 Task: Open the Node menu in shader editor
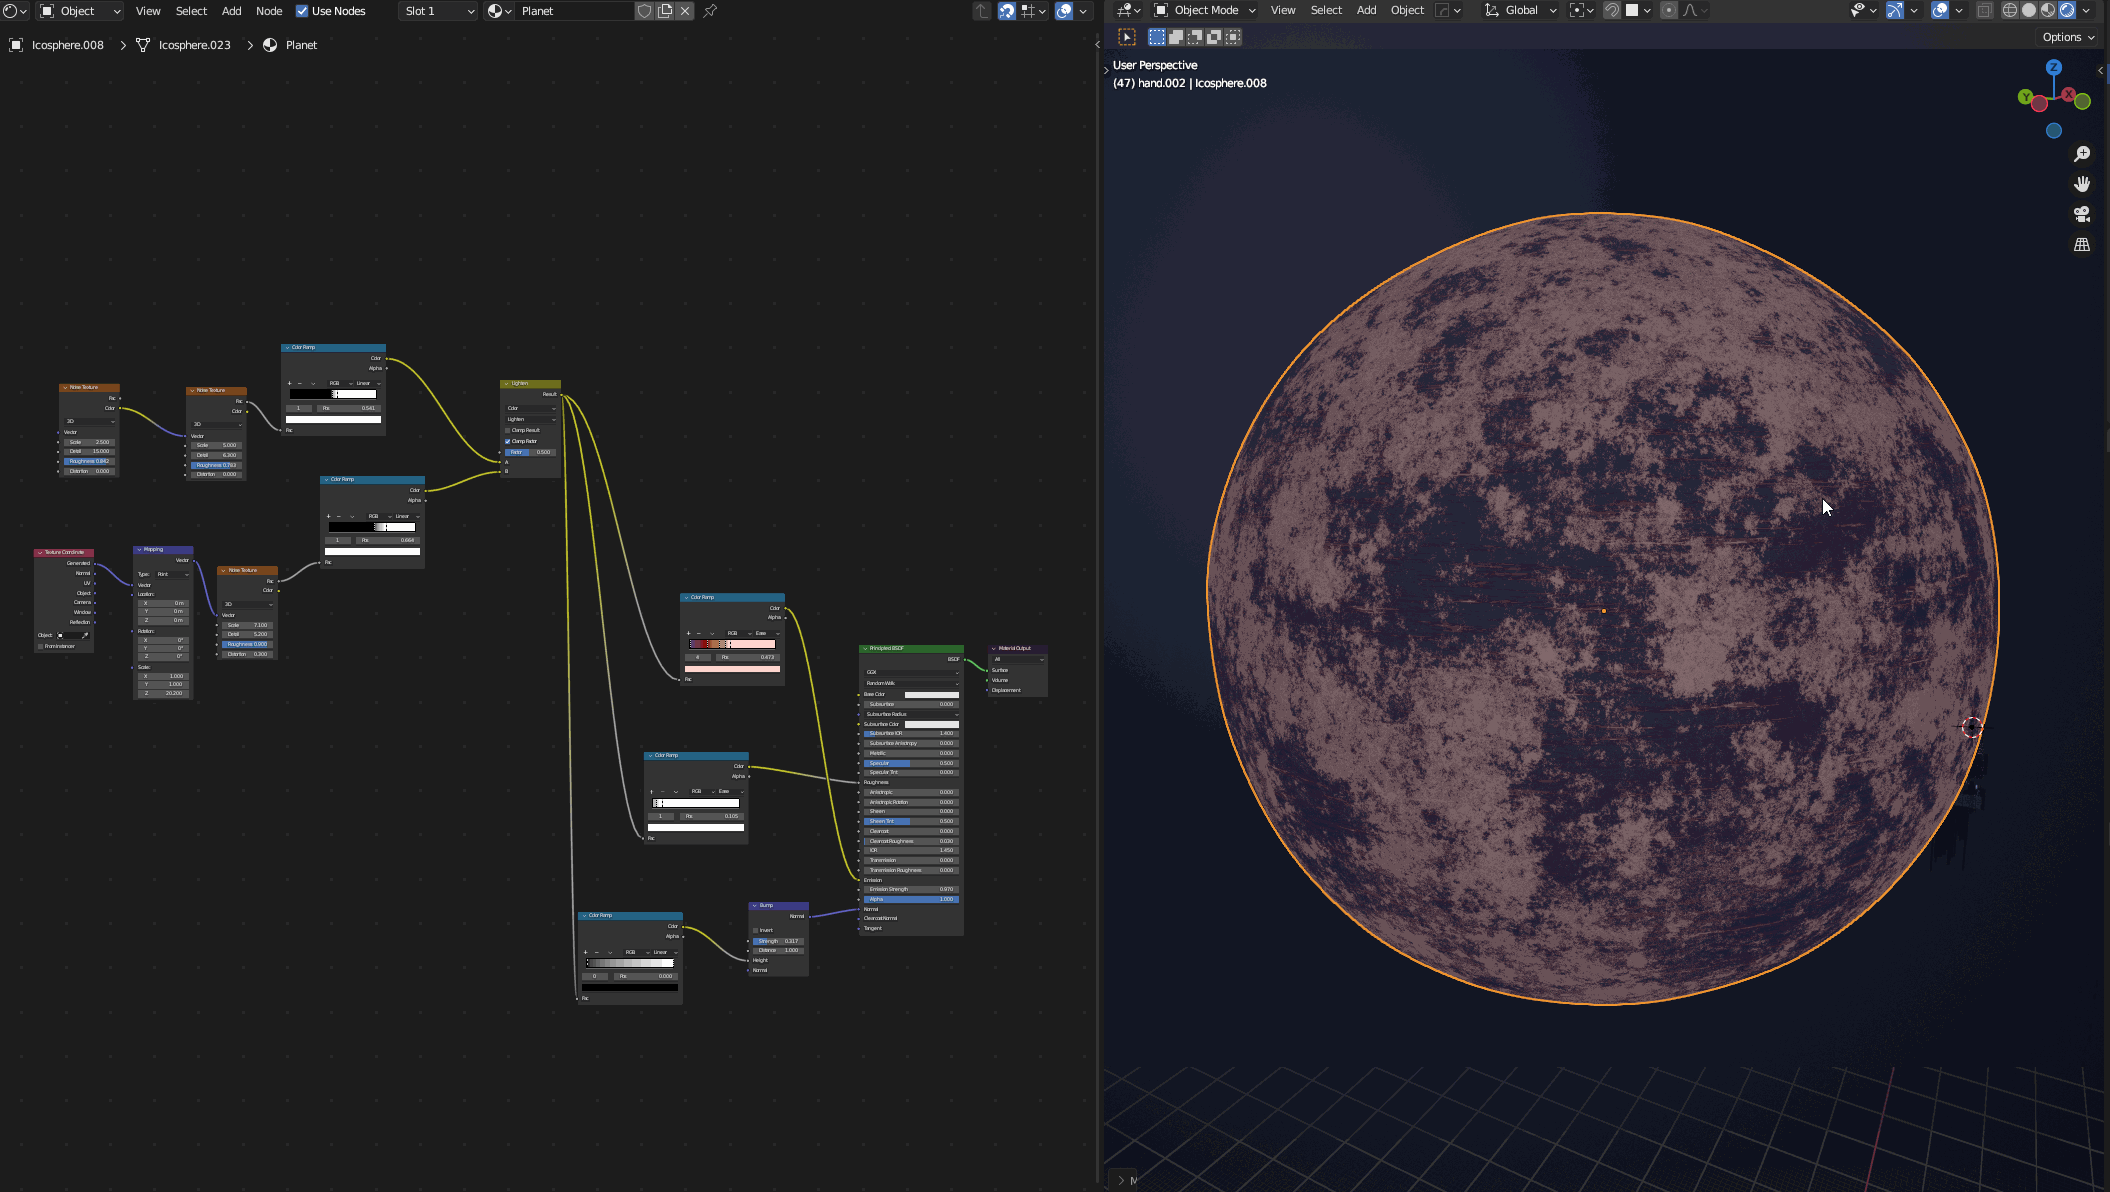[269, 11]
